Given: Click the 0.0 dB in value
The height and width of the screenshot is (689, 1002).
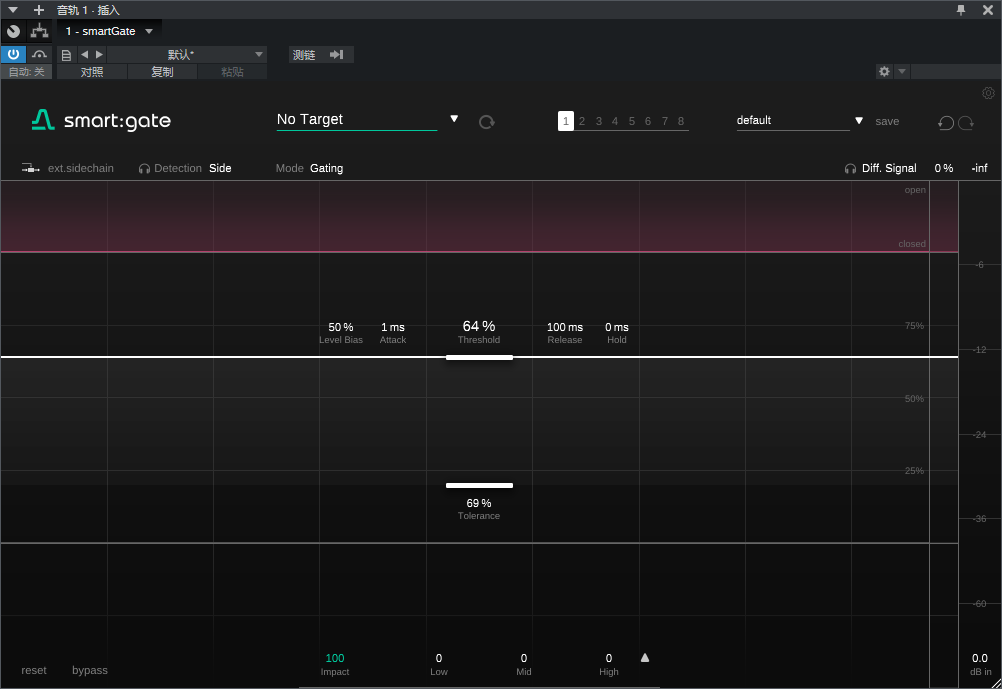Looking at the screenshot, I should [980, 658].
